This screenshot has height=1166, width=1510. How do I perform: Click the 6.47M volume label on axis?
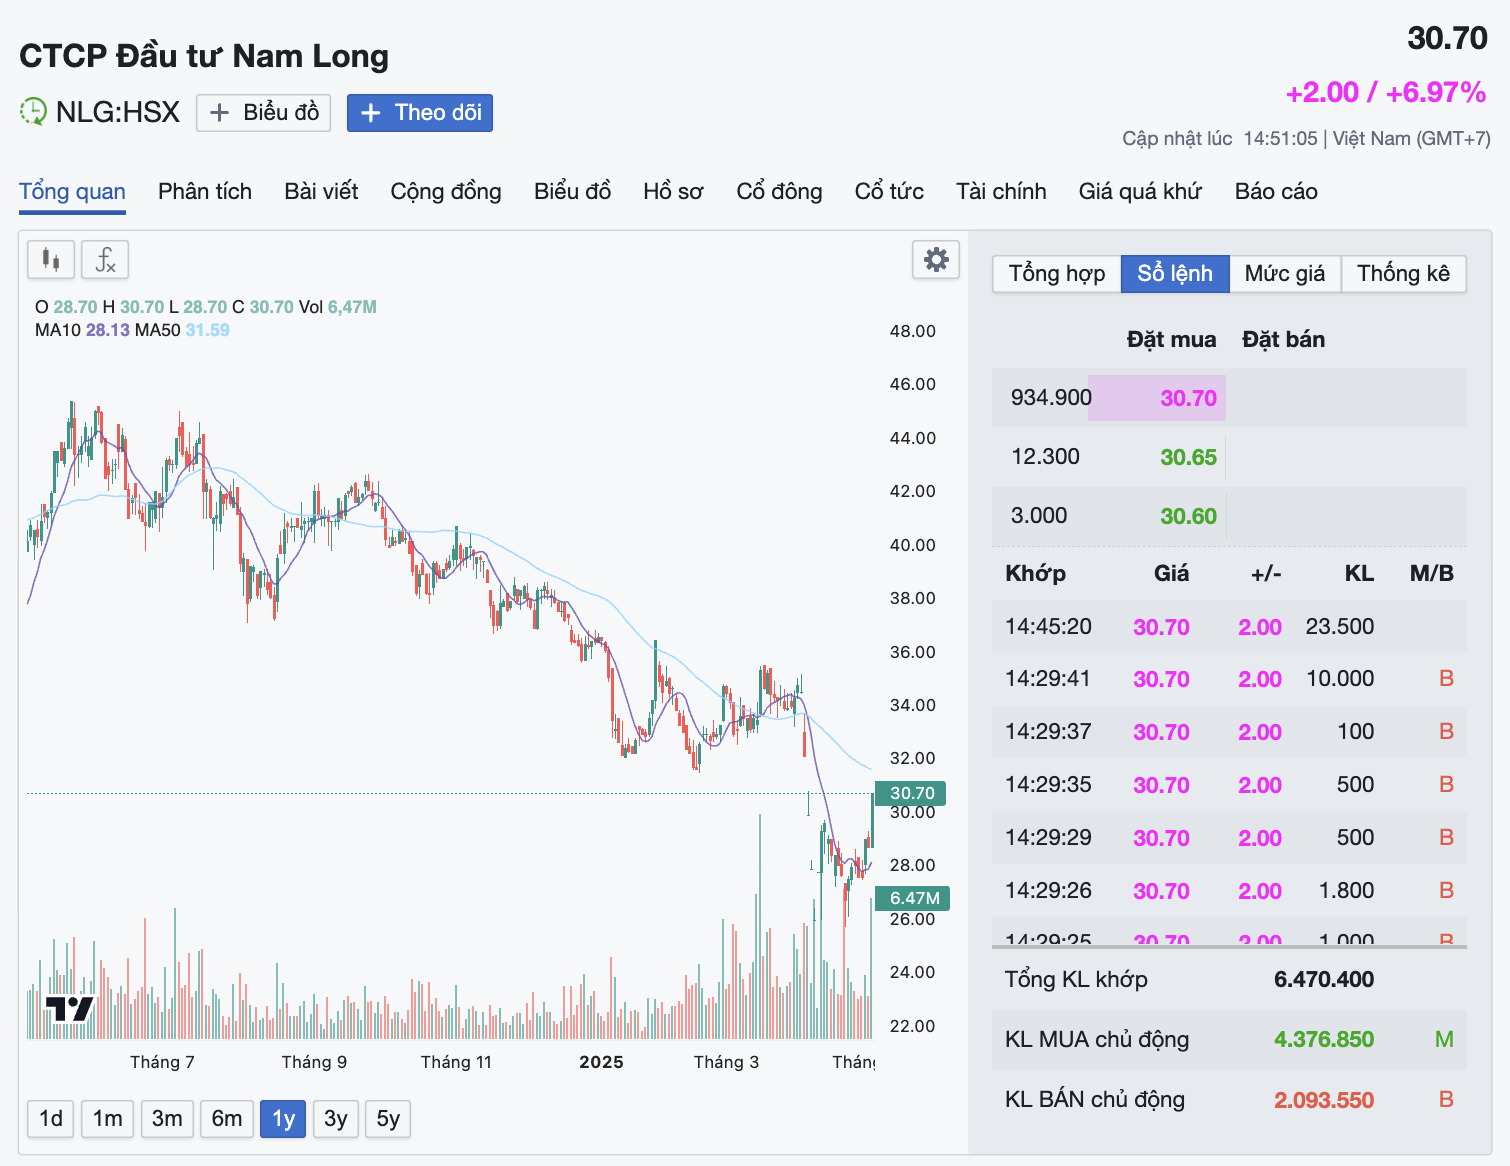(913, 898)
